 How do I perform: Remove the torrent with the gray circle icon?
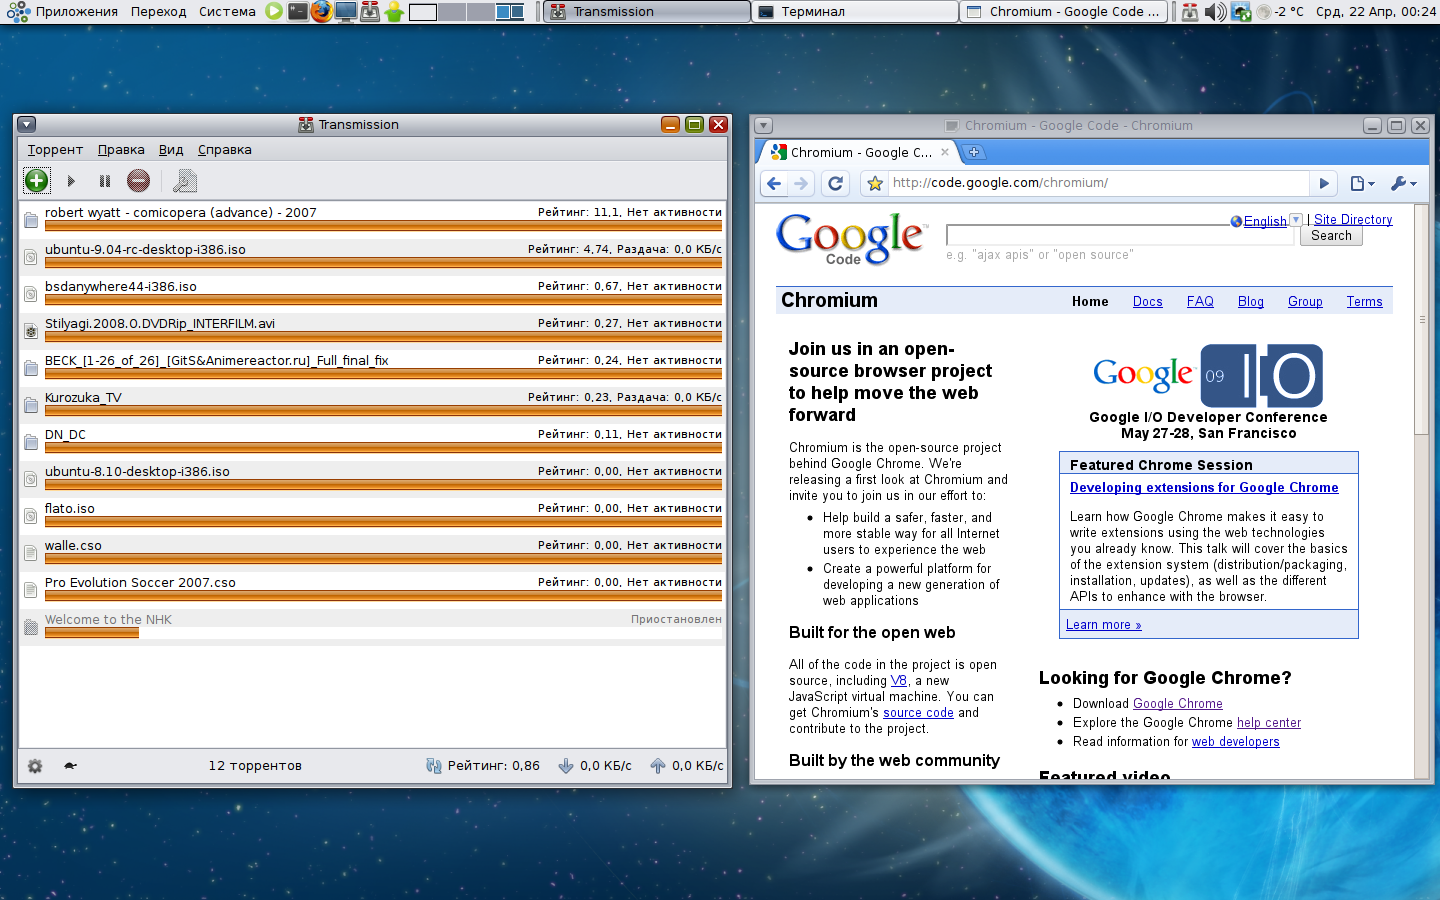138,181
